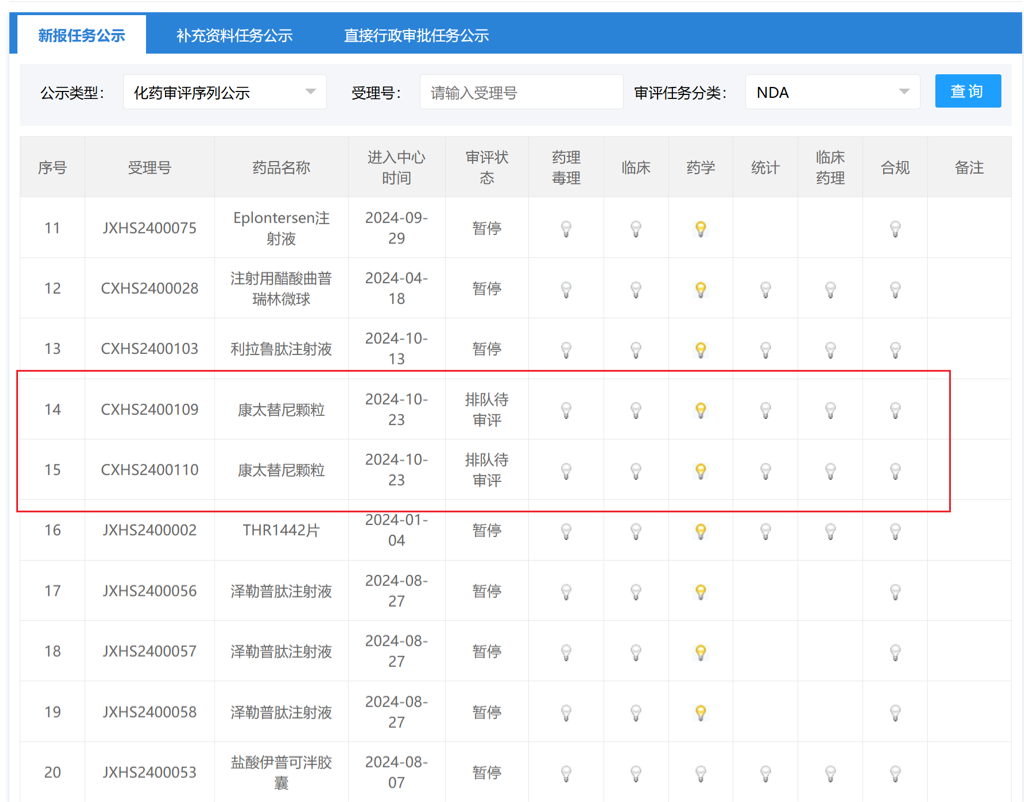
Task: Select acceptance number JXHS2400075
Action: coord(150,228)
